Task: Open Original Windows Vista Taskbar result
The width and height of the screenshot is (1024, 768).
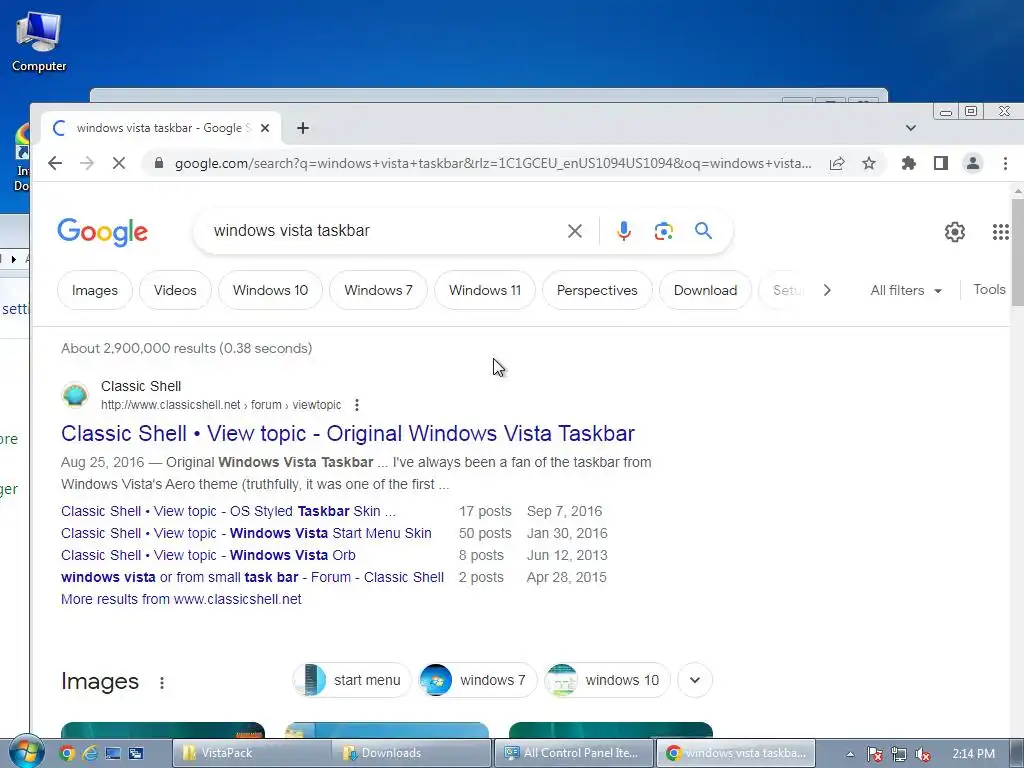Action: [x=347, y=434]
